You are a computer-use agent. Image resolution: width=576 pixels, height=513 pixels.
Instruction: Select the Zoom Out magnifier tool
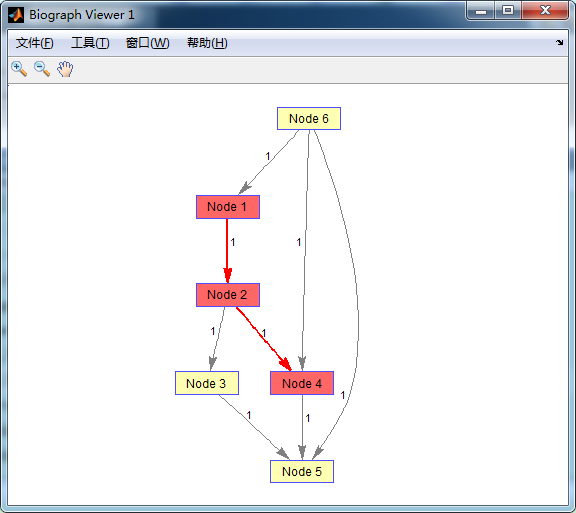pos(42,69)
